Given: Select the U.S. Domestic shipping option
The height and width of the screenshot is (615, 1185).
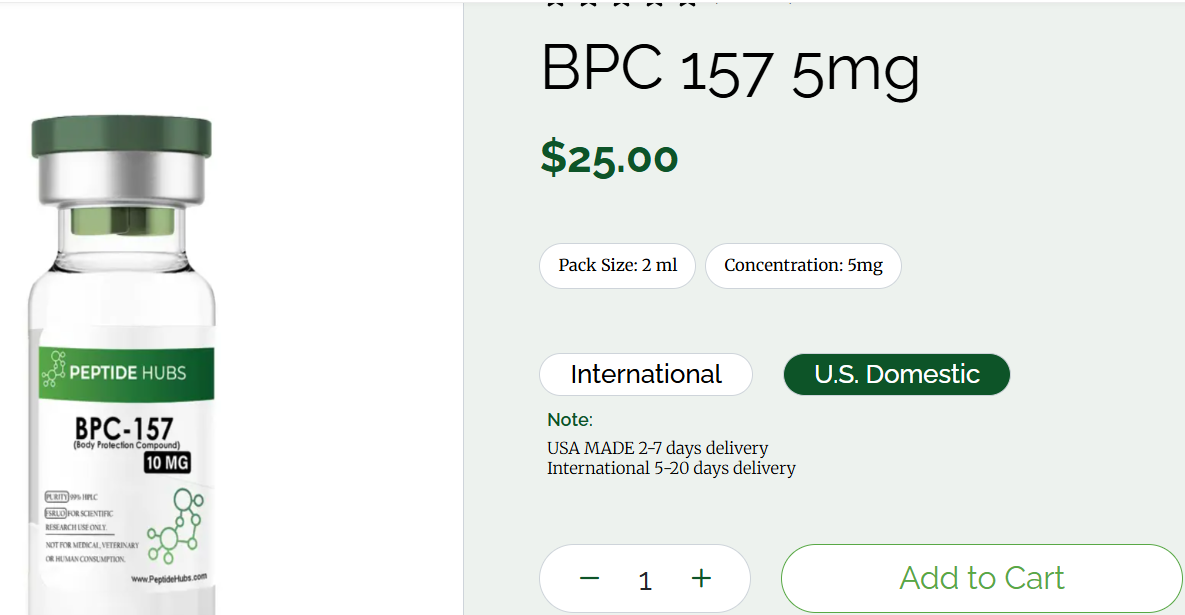Looking at the screenshot, I should [x=897, y=375].
